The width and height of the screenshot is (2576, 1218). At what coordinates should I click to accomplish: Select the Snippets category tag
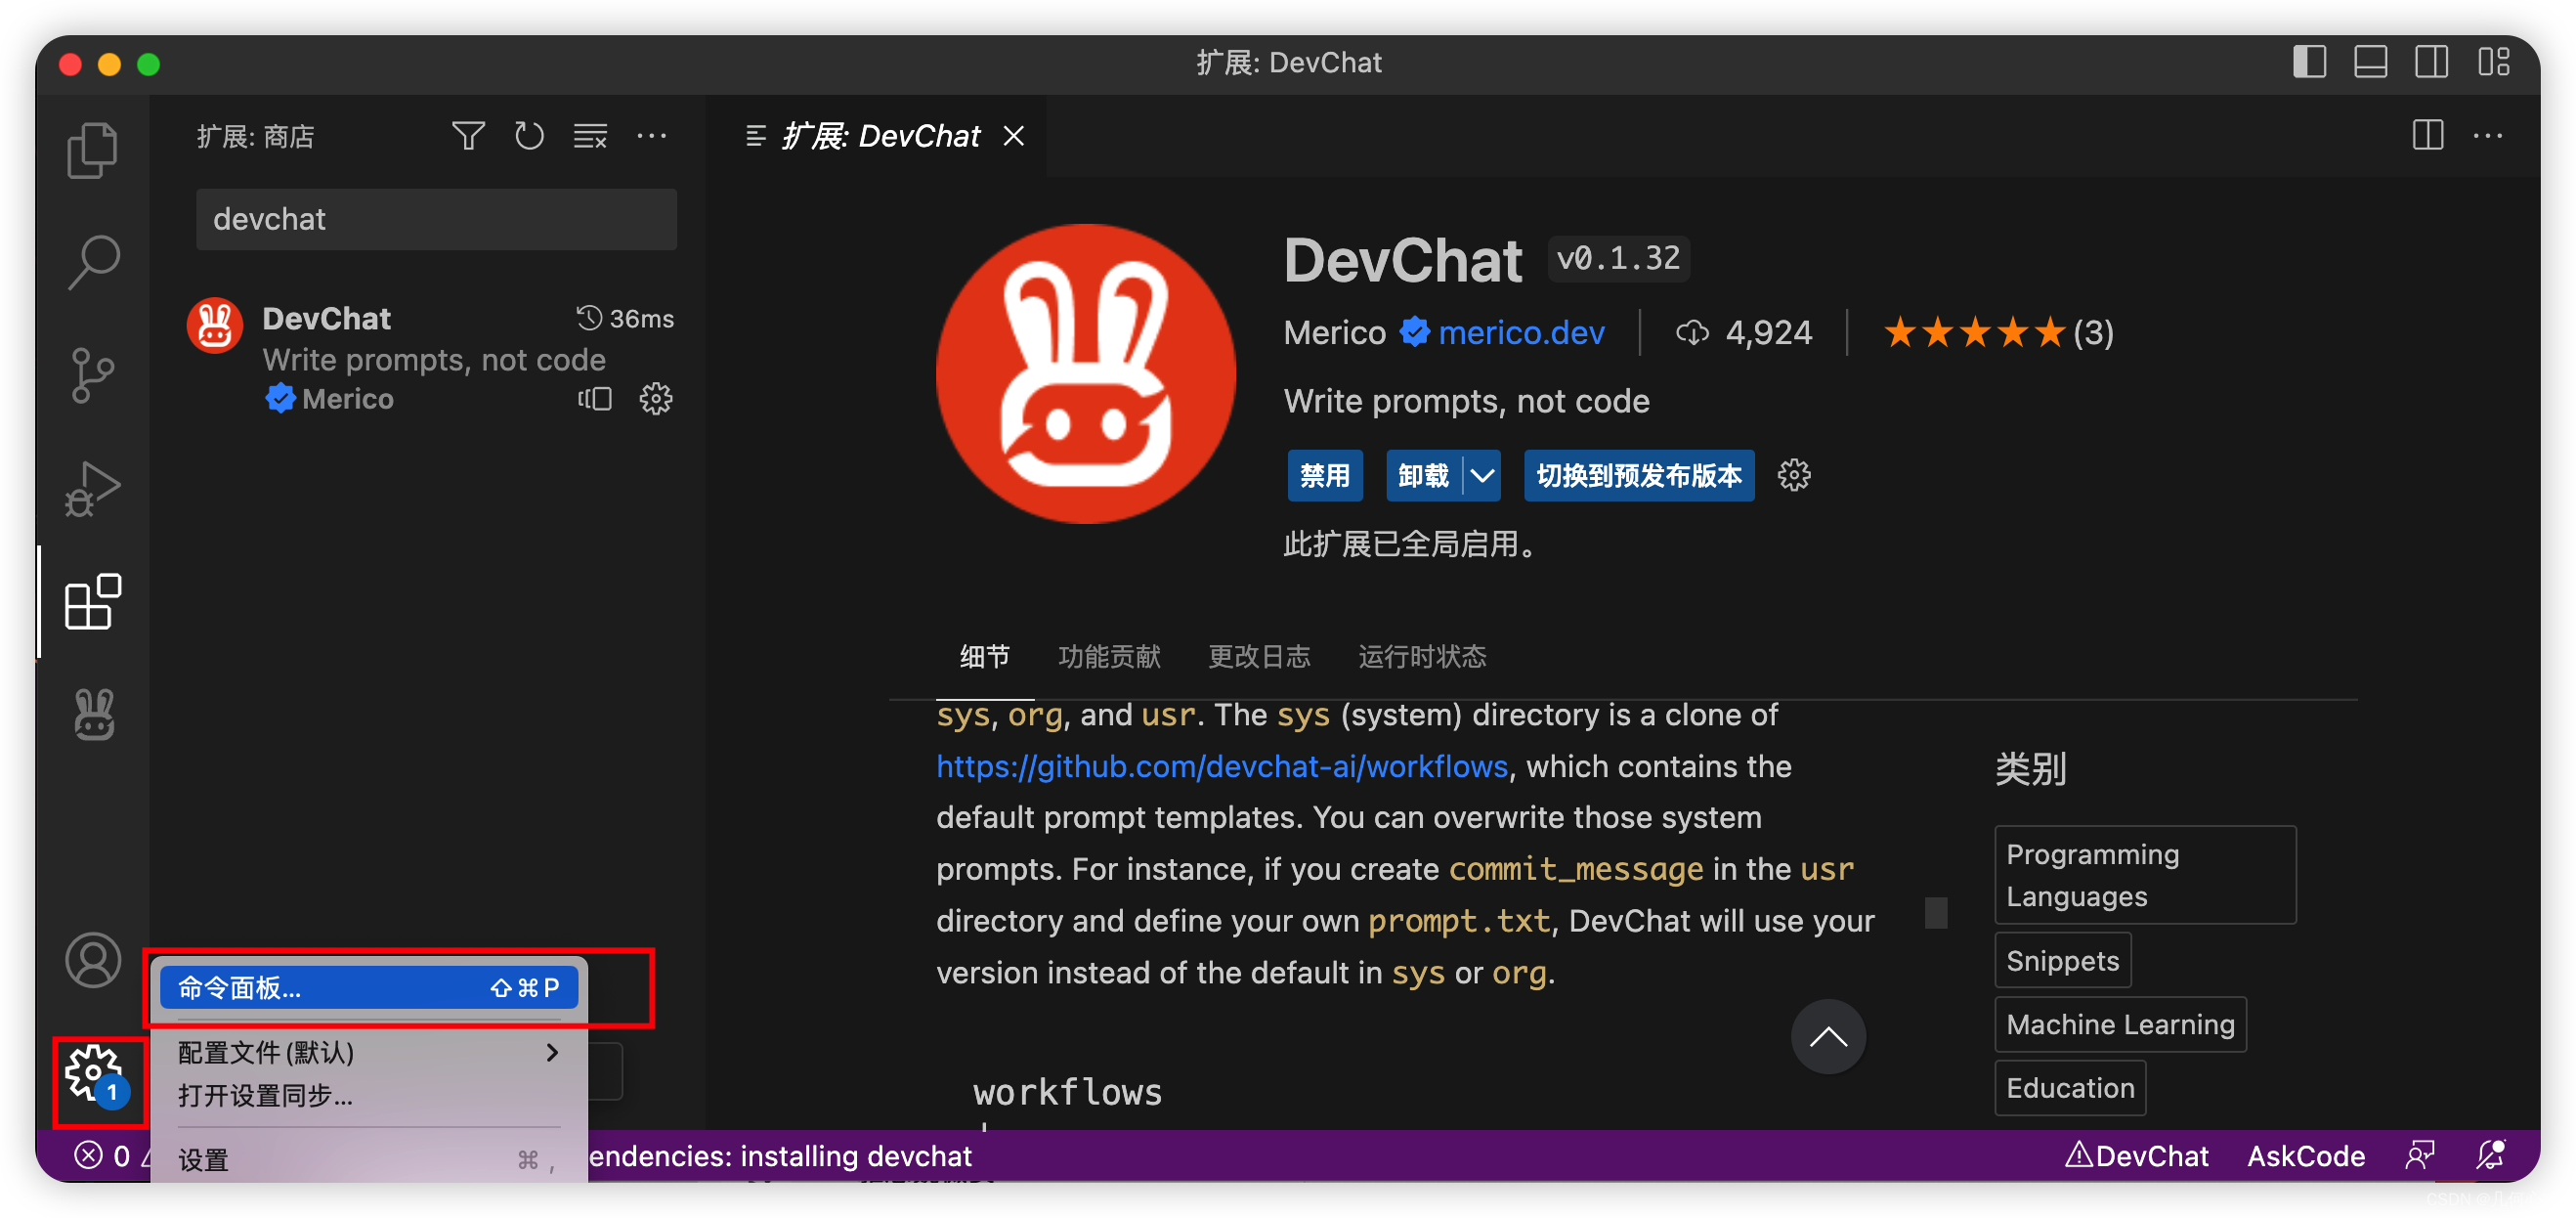(2062, 960)
